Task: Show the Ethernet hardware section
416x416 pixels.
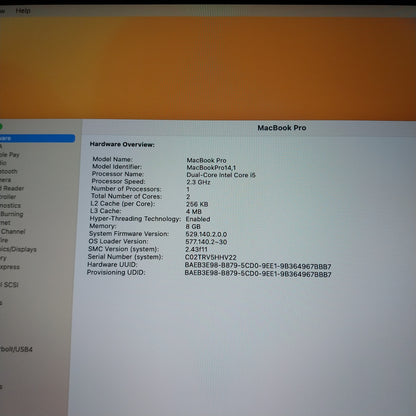Action: pyautogui.click(x=5, y=223)
